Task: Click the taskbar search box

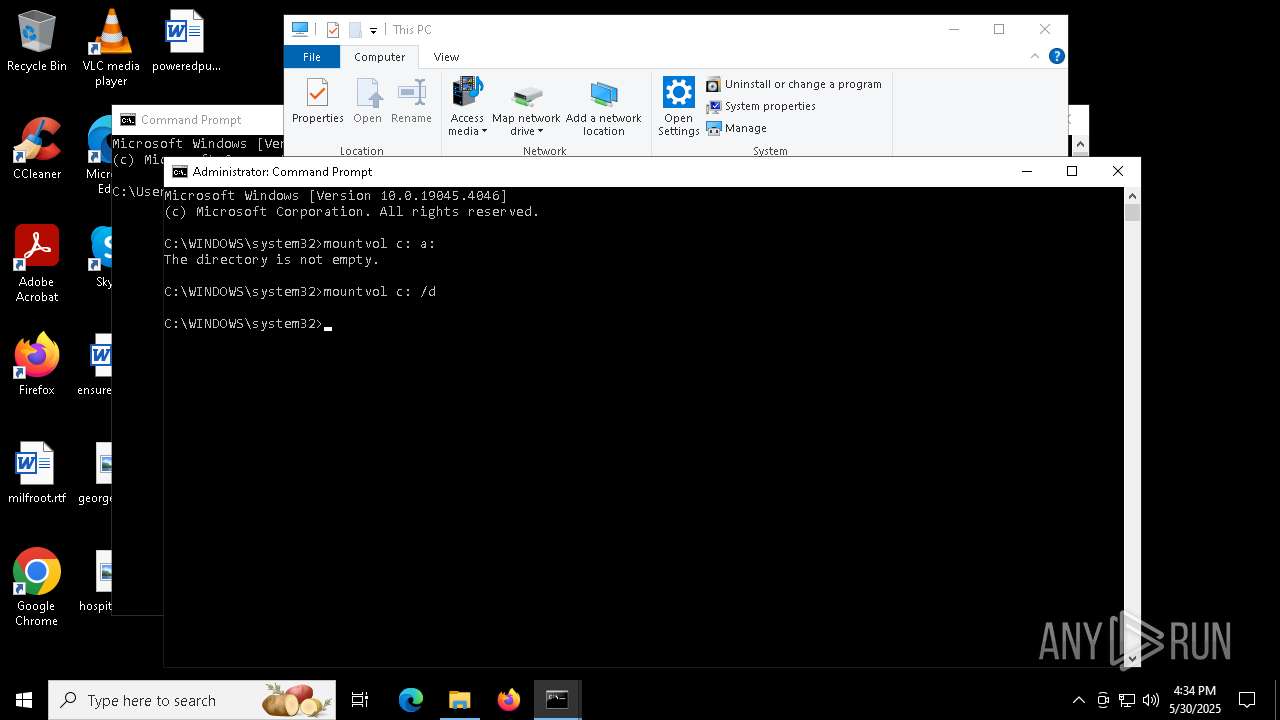Action: click(x=192, y=700)
